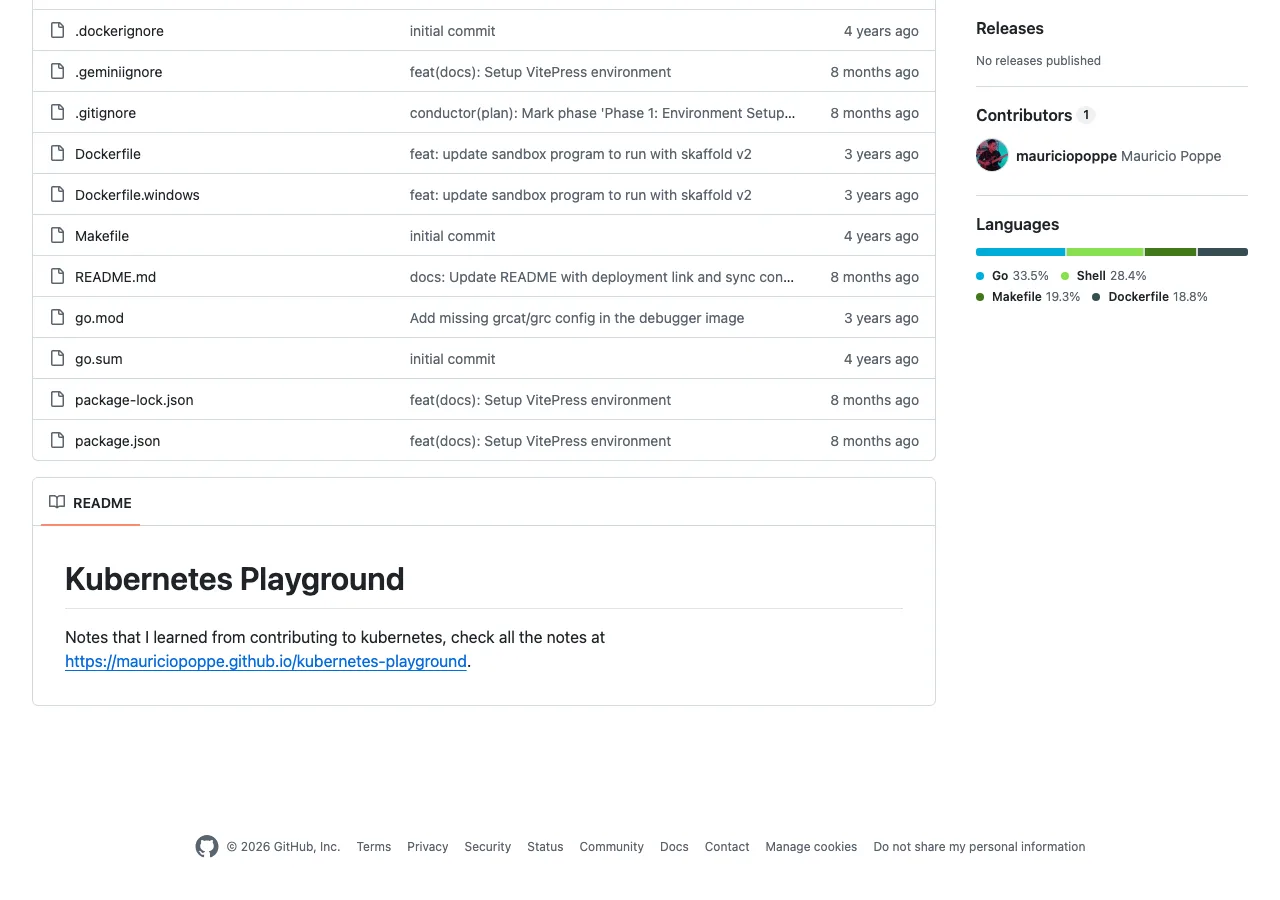Open the Makefile file

point(102,236)
